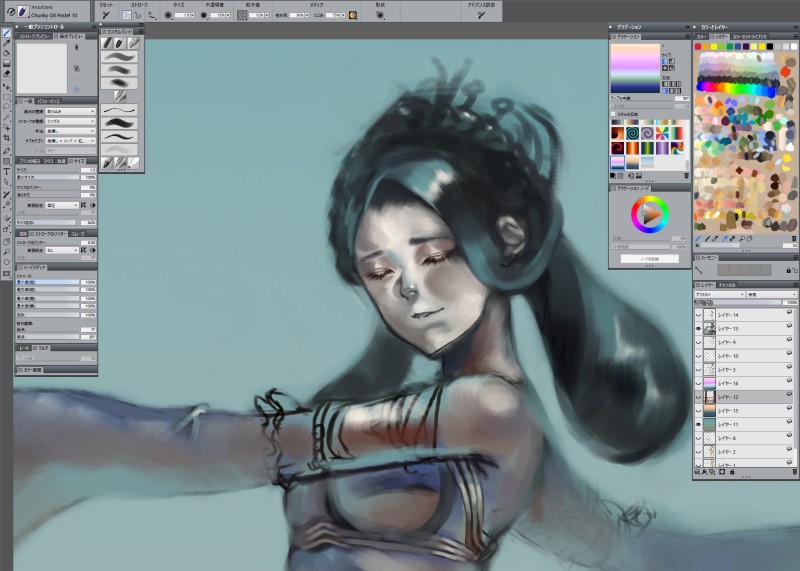The image size is (800, 571).
Task: Click the harmony panel lock icon
Action: tap(788, 270)
